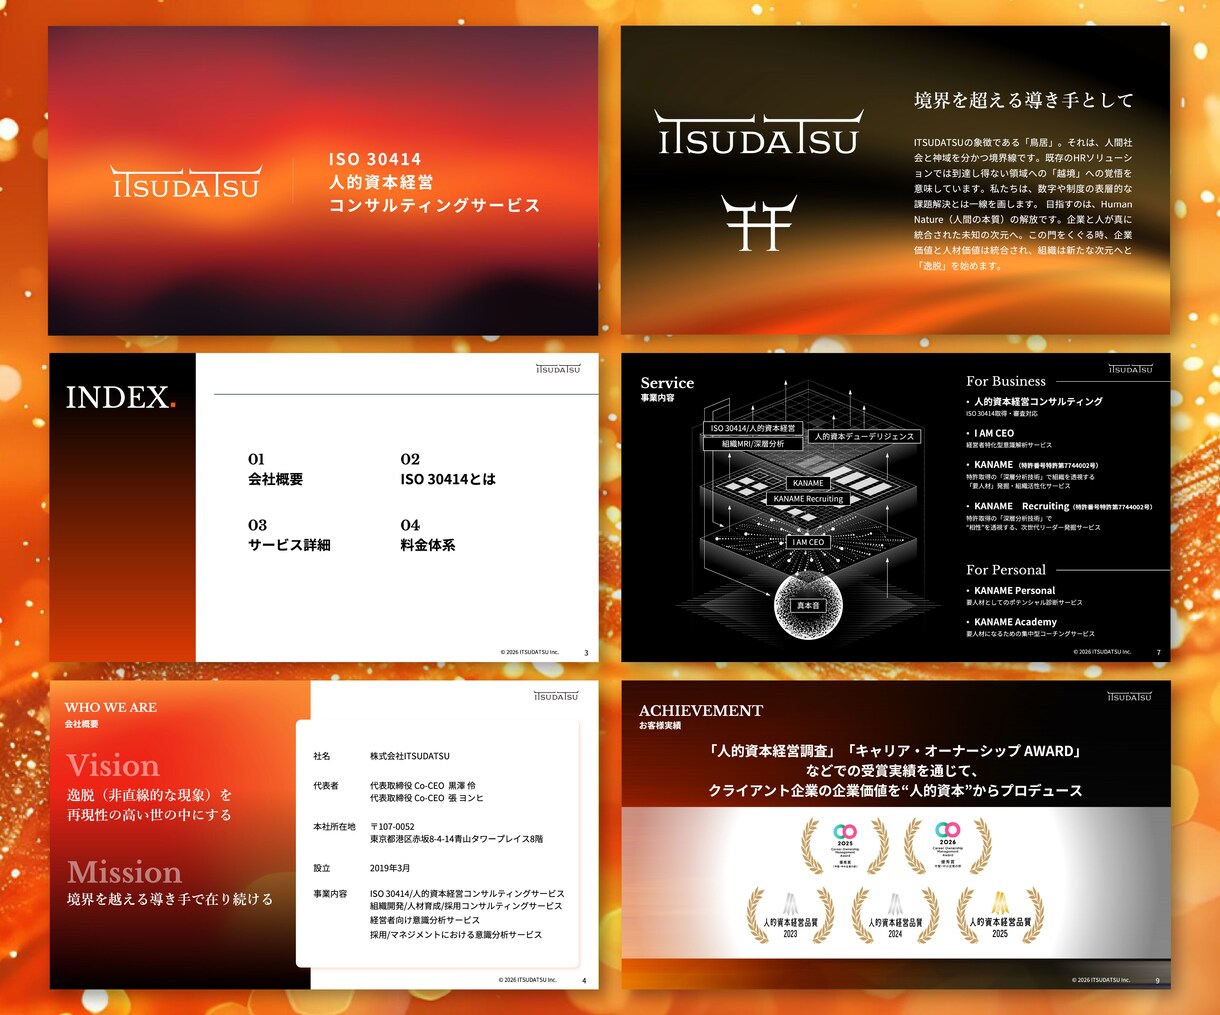Viewport: 1220px width, 1015px height.
Task: Select the I AM CEO bullet in For Business
Action: click(1009, 438)
